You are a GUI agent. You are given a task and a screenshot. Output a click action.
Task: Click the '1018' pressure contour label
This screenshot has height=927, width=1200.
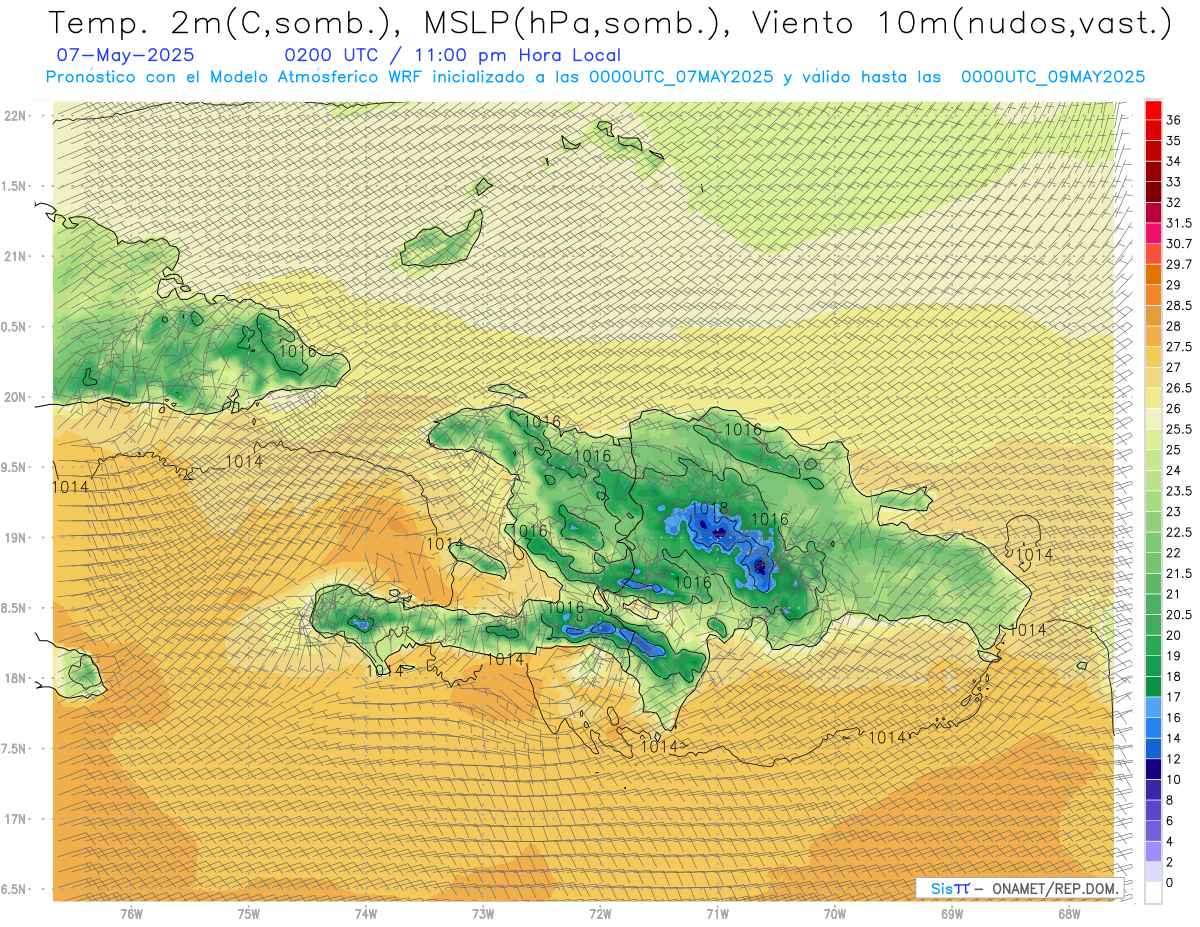[x=709, y=508]
